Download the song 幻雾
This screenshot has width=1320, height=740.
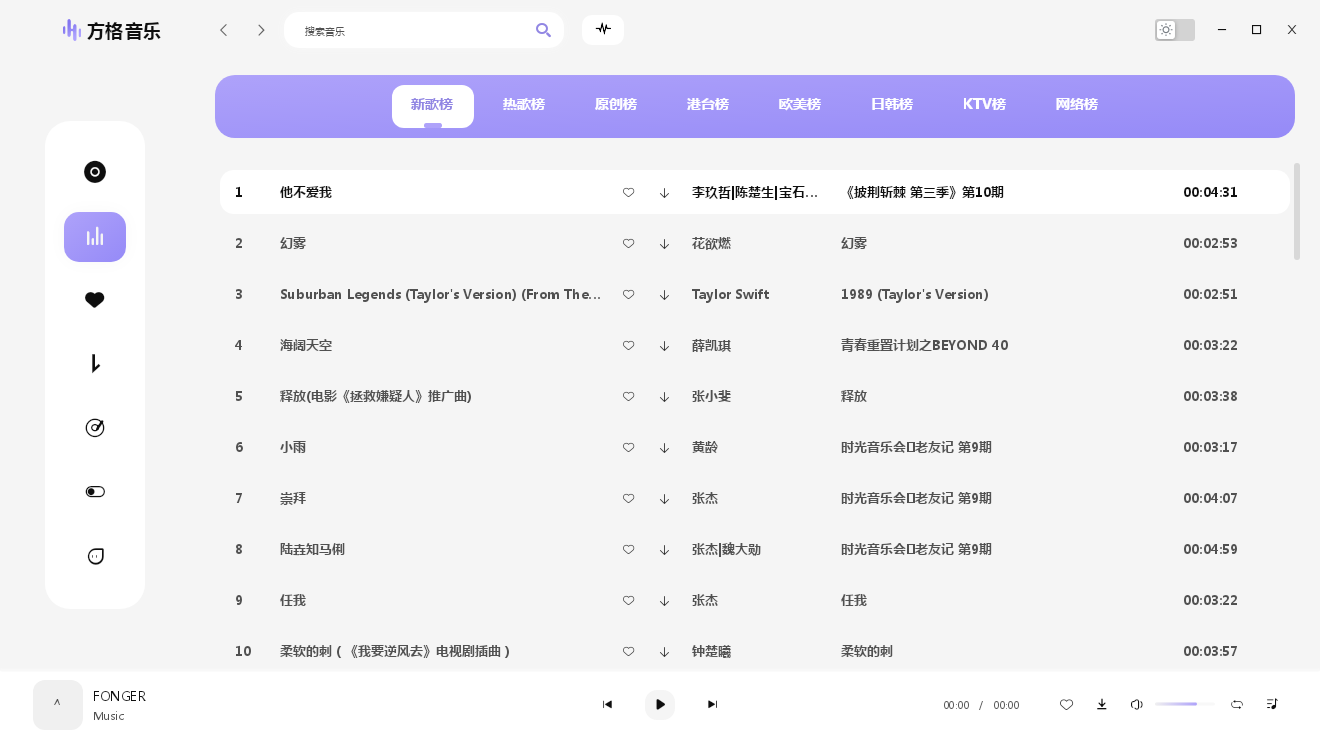pos(664,243)
